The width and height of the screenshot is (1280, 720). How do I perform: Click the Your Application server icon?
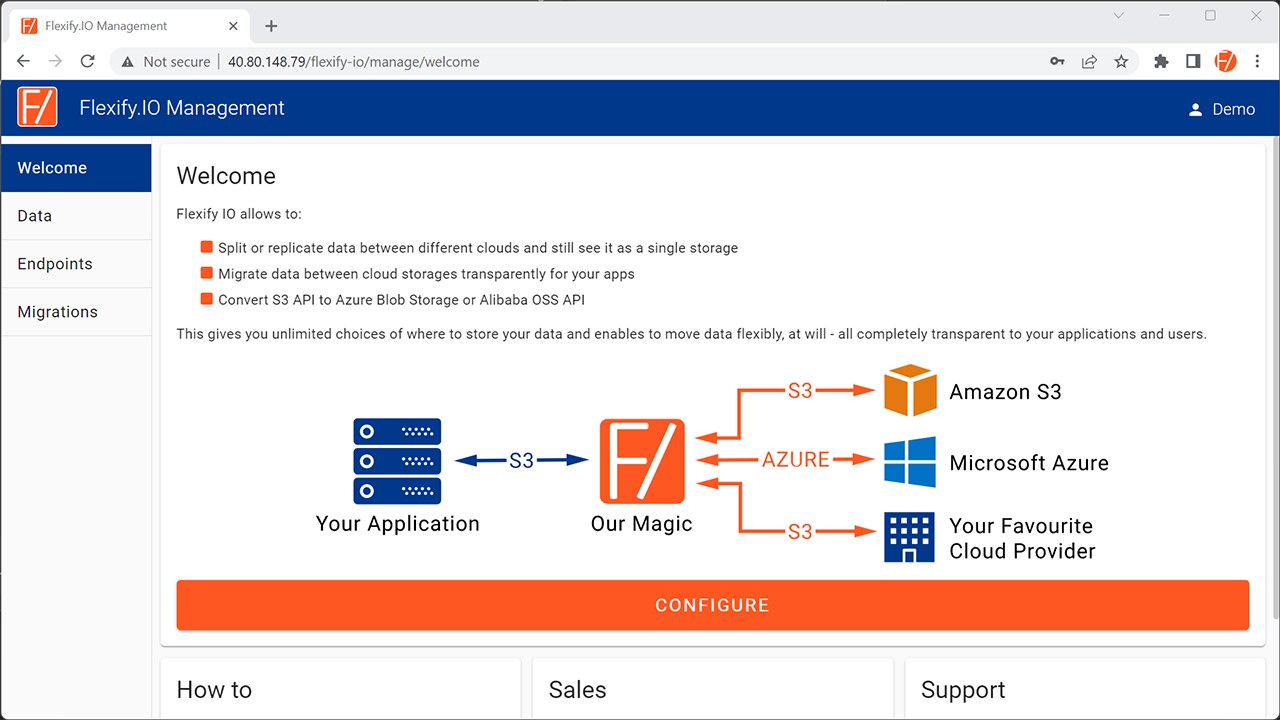[x=397, y=461]
